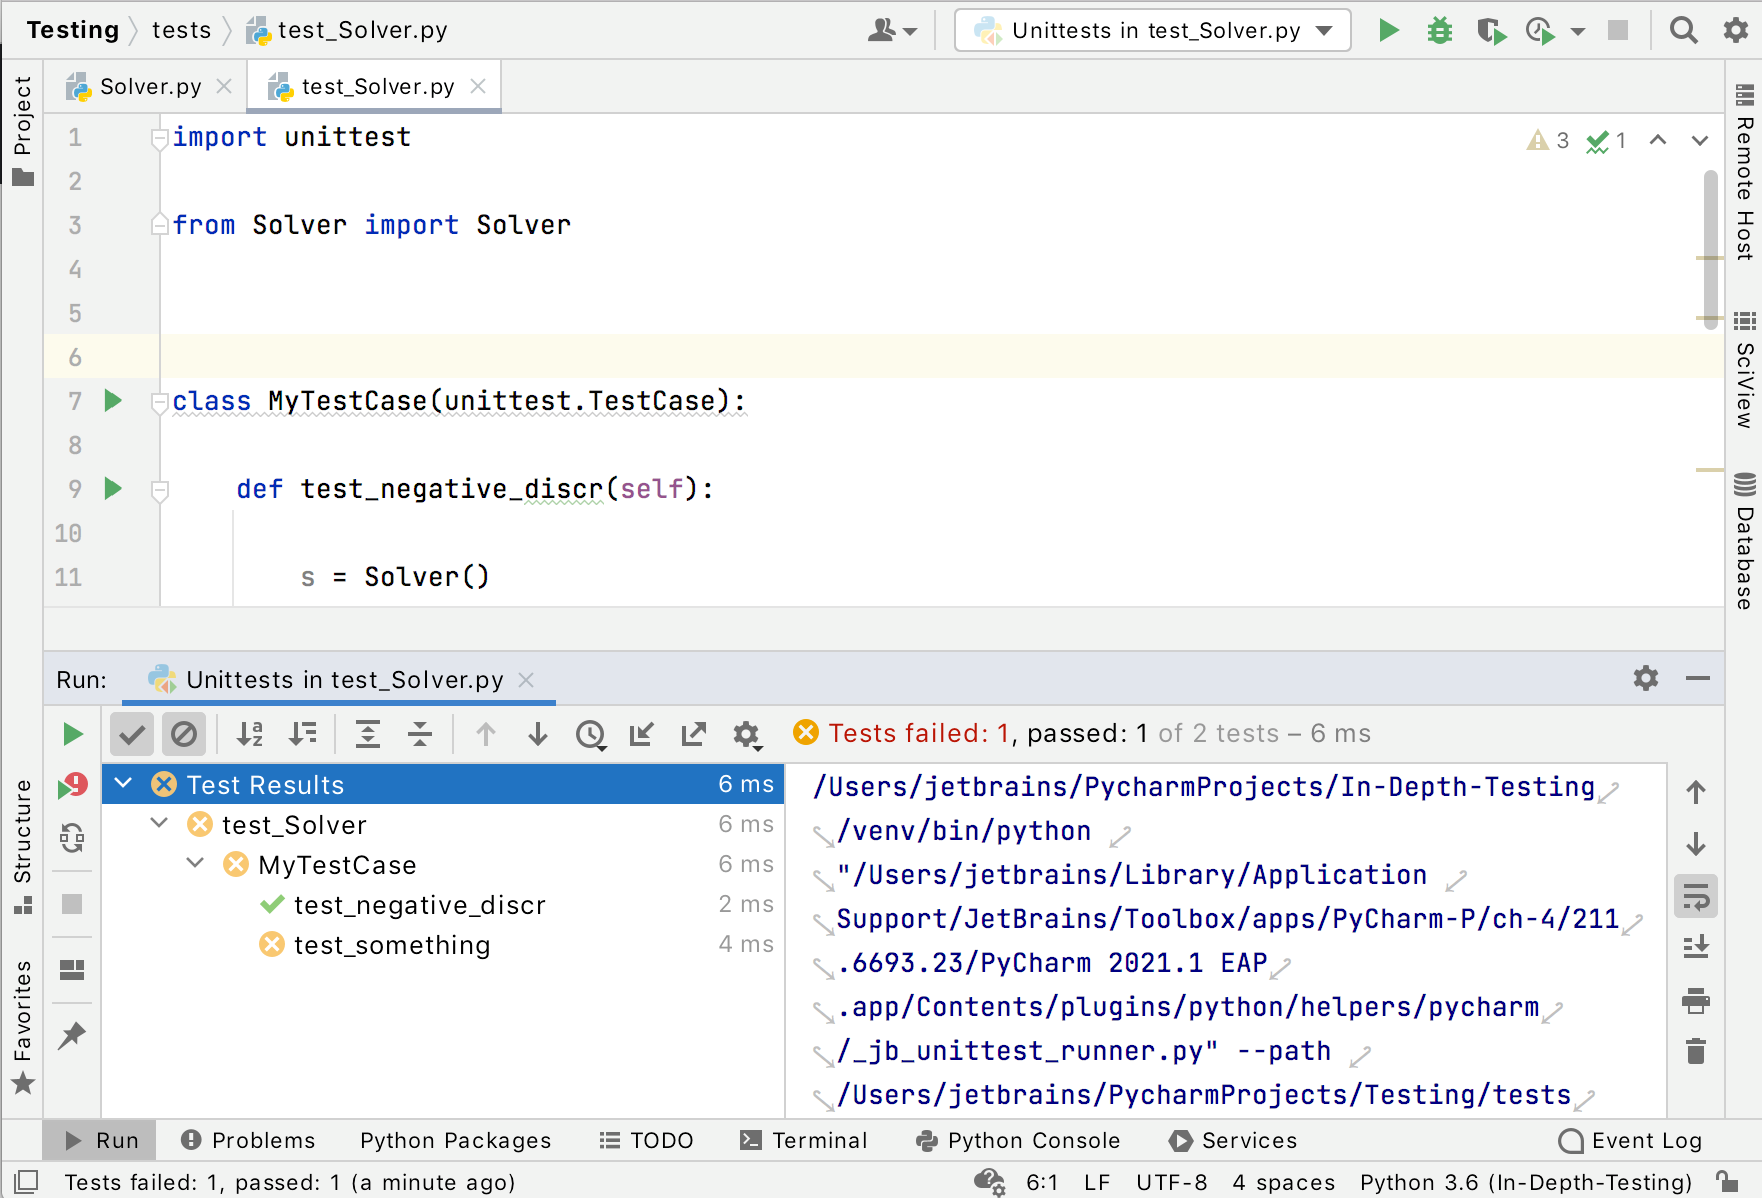Collapse the Test Results root node

click(x=122, y=784)
